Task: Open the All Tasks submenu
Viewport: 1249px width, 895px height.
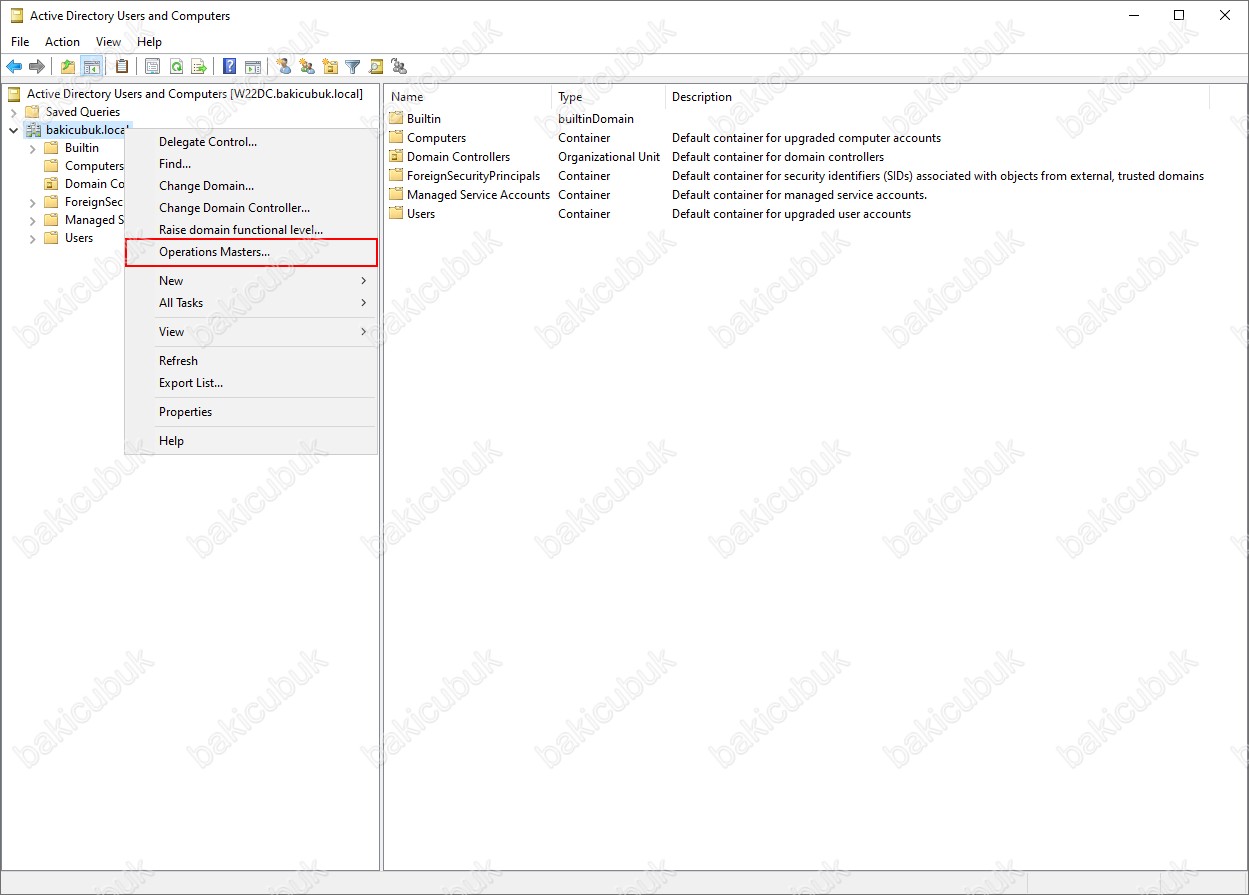Action: click(251, 303)
